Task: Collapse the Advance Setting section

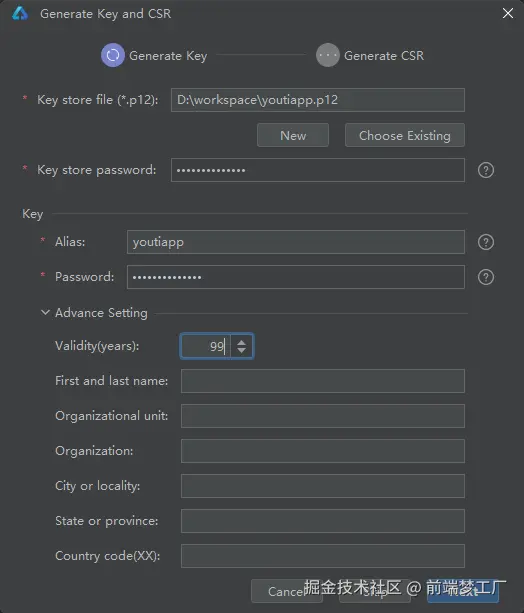Action: point(45,312)
